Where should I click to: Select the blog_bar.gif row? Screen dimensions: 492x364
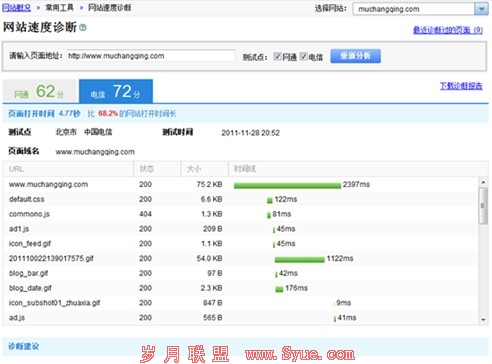(x=240, y=273)
